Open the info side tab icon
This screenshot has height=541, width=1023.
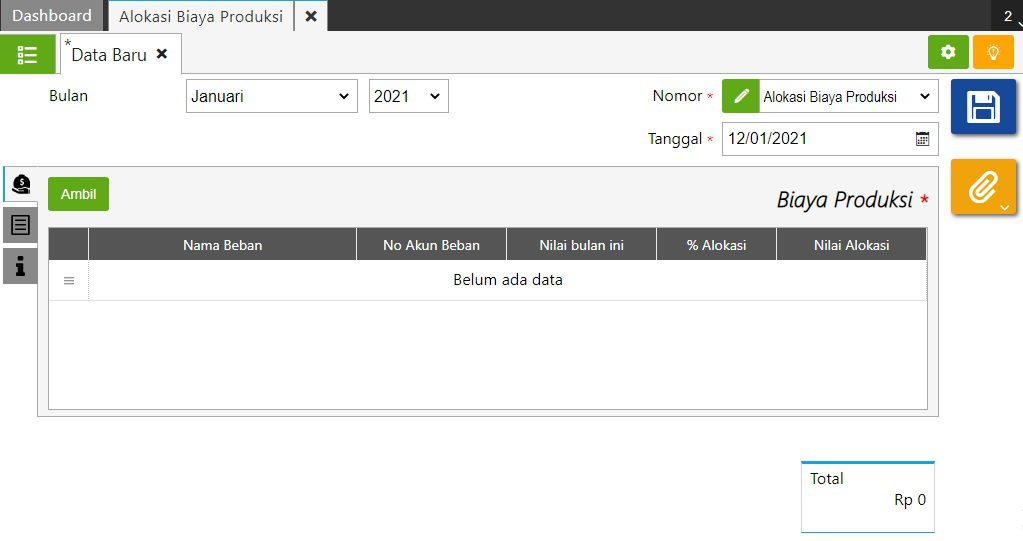pyautogui.click(x=20, y=265)
